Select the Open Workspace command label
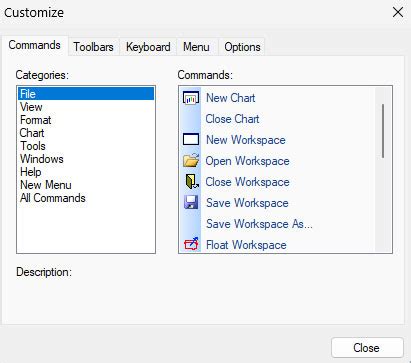 coord(247,161)
